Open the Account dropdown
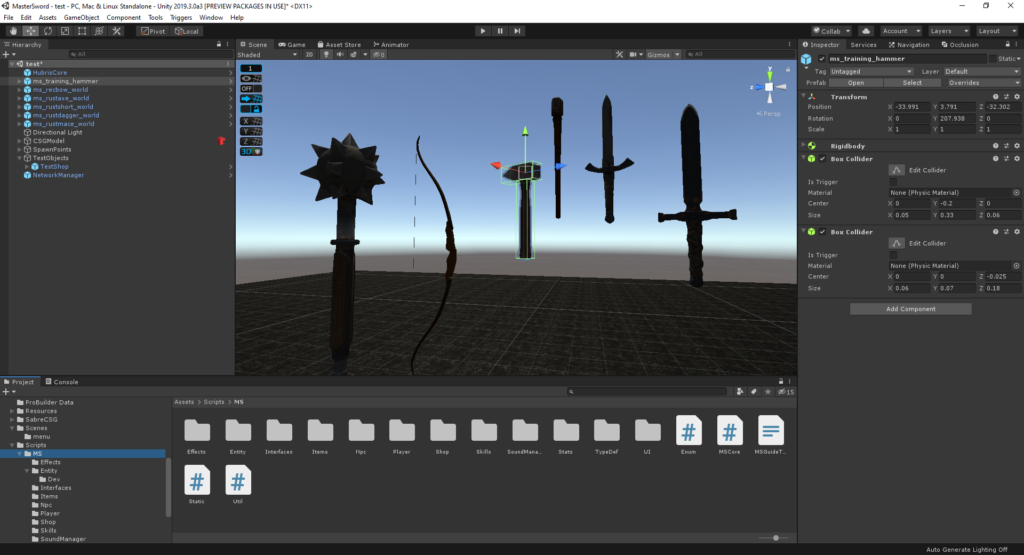Screen dimensions: 1024x555 (901, 31)
